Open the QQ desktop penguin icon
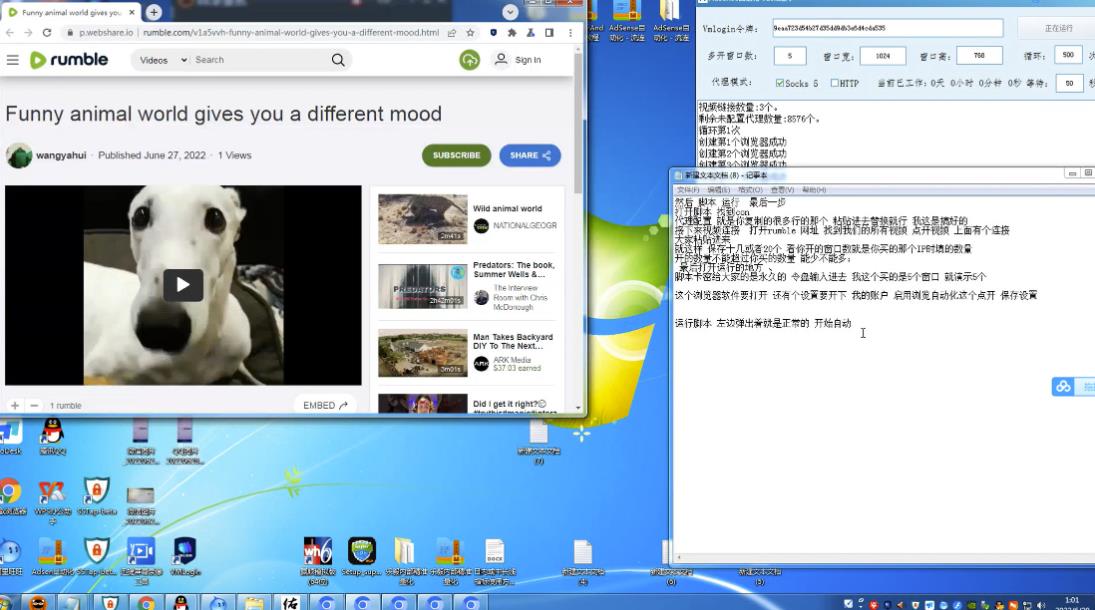 pyautogui.click(x=52, y=433)
